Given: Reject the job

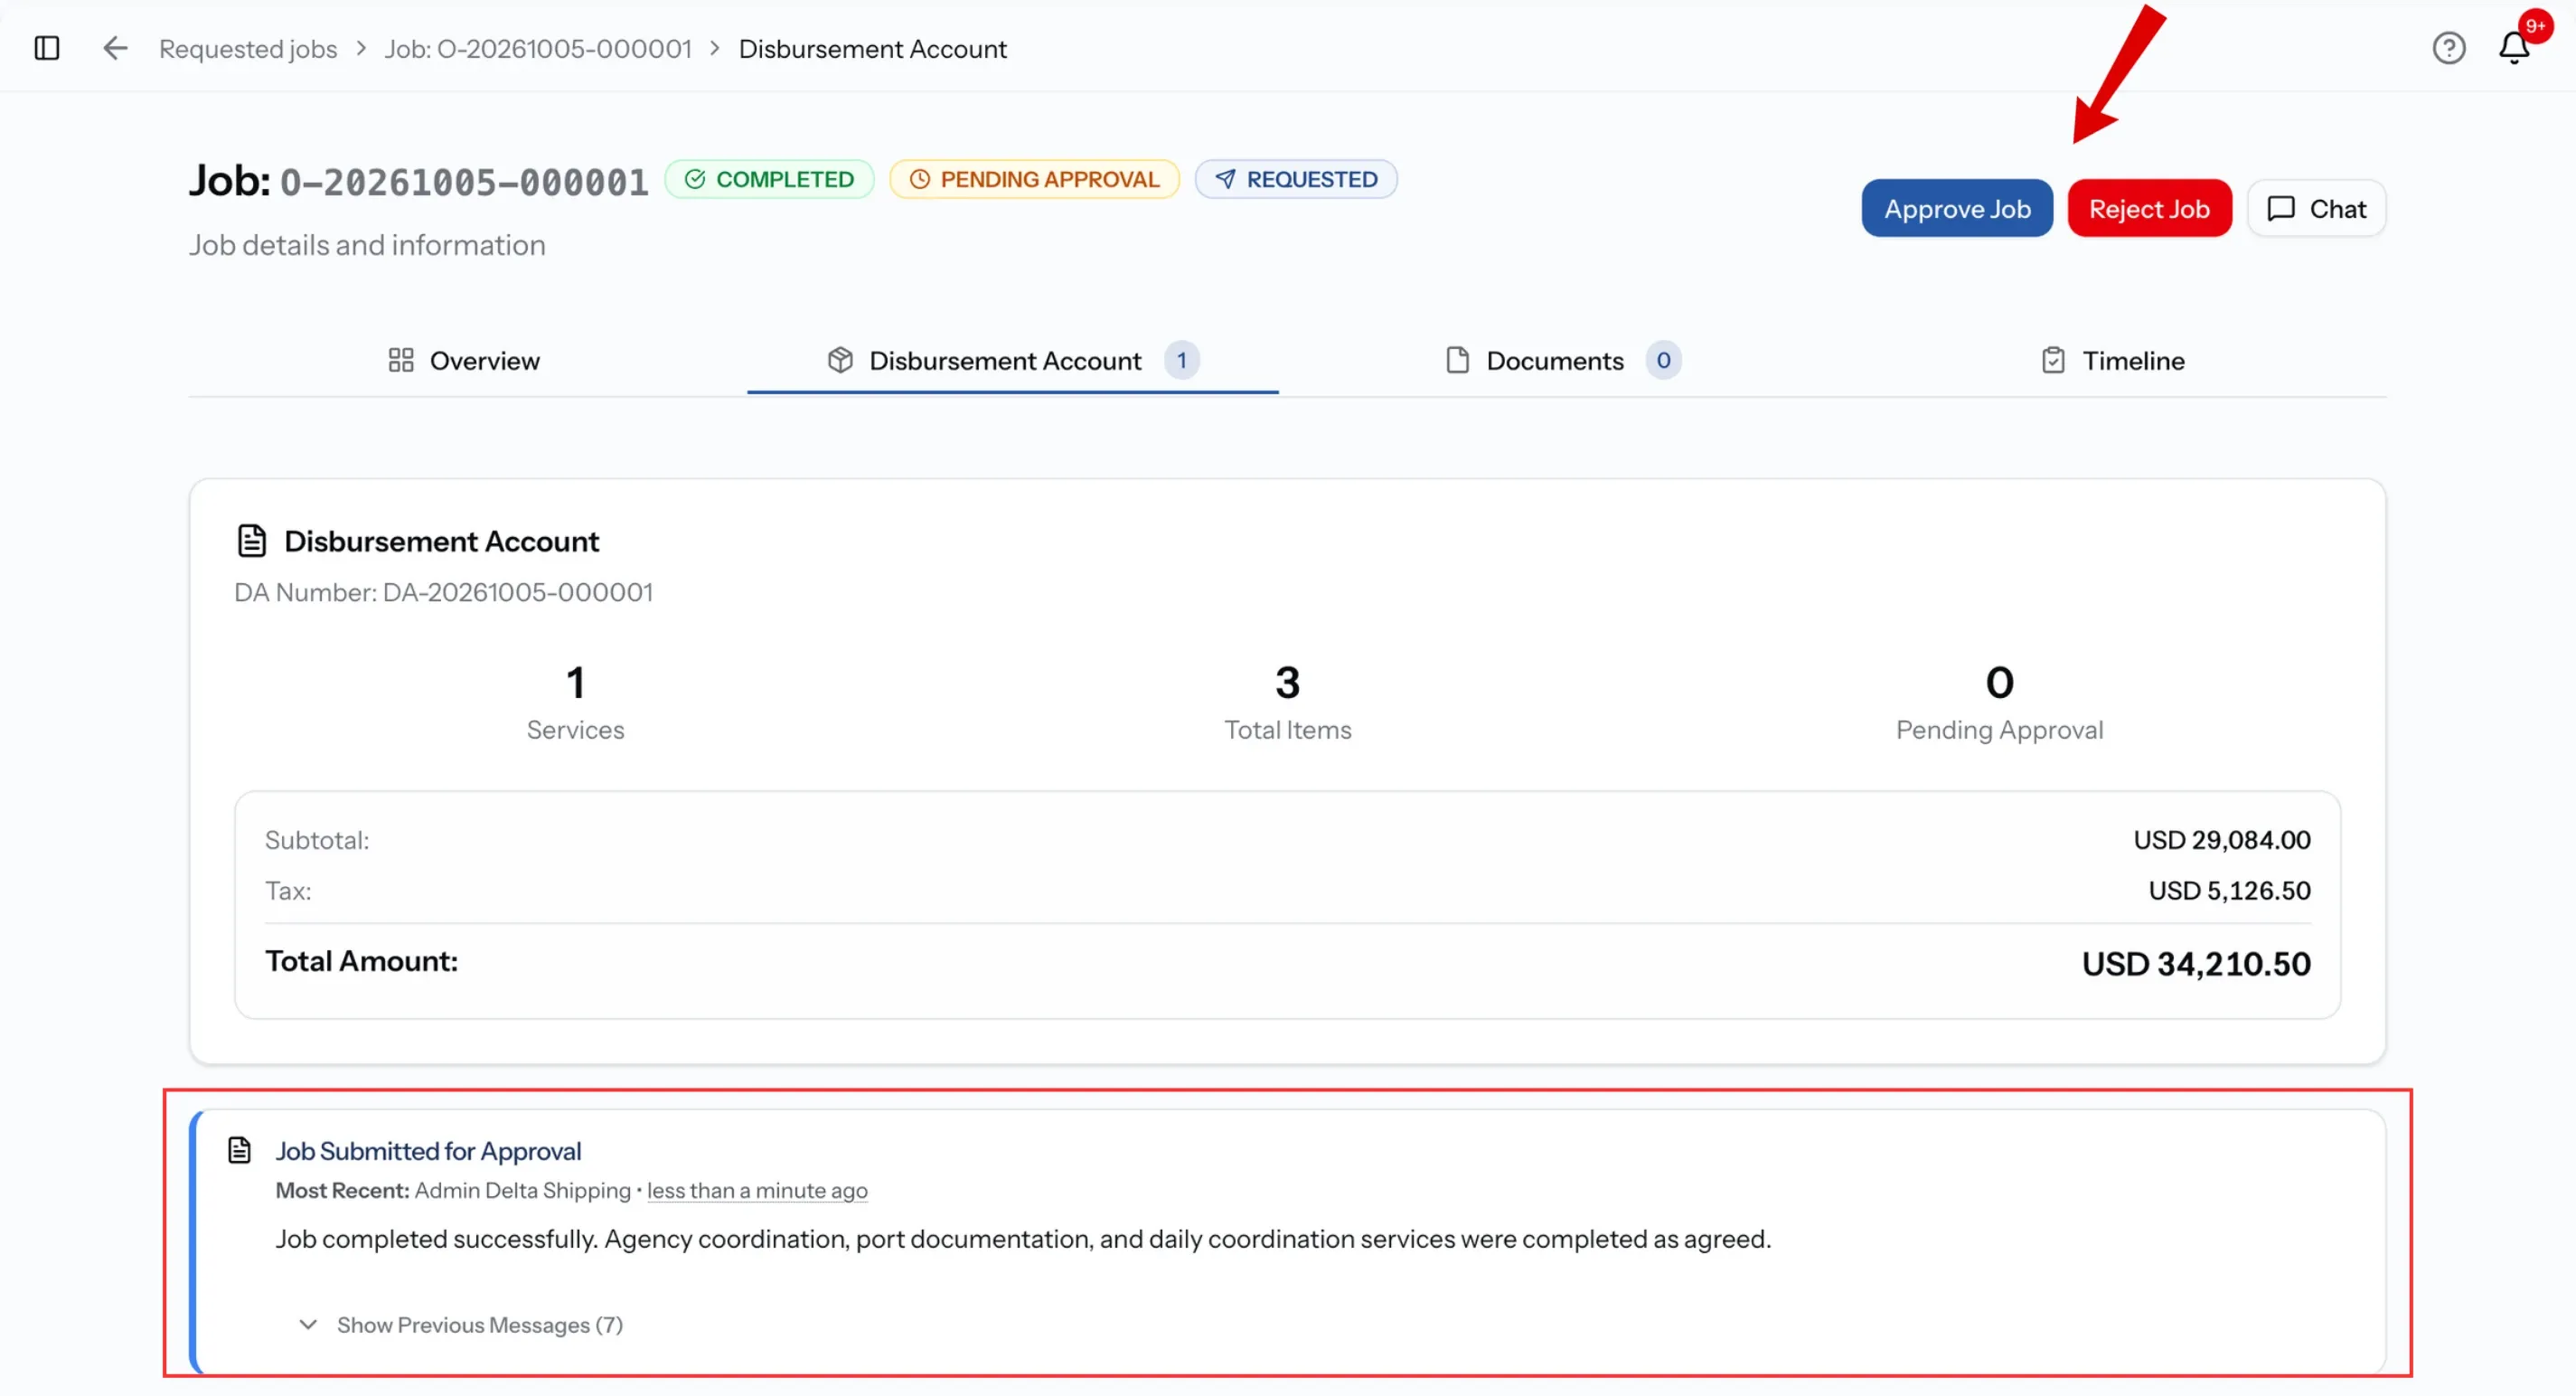Looking at the screenshot, I should pyautogui.click(x=2149, y=209).
